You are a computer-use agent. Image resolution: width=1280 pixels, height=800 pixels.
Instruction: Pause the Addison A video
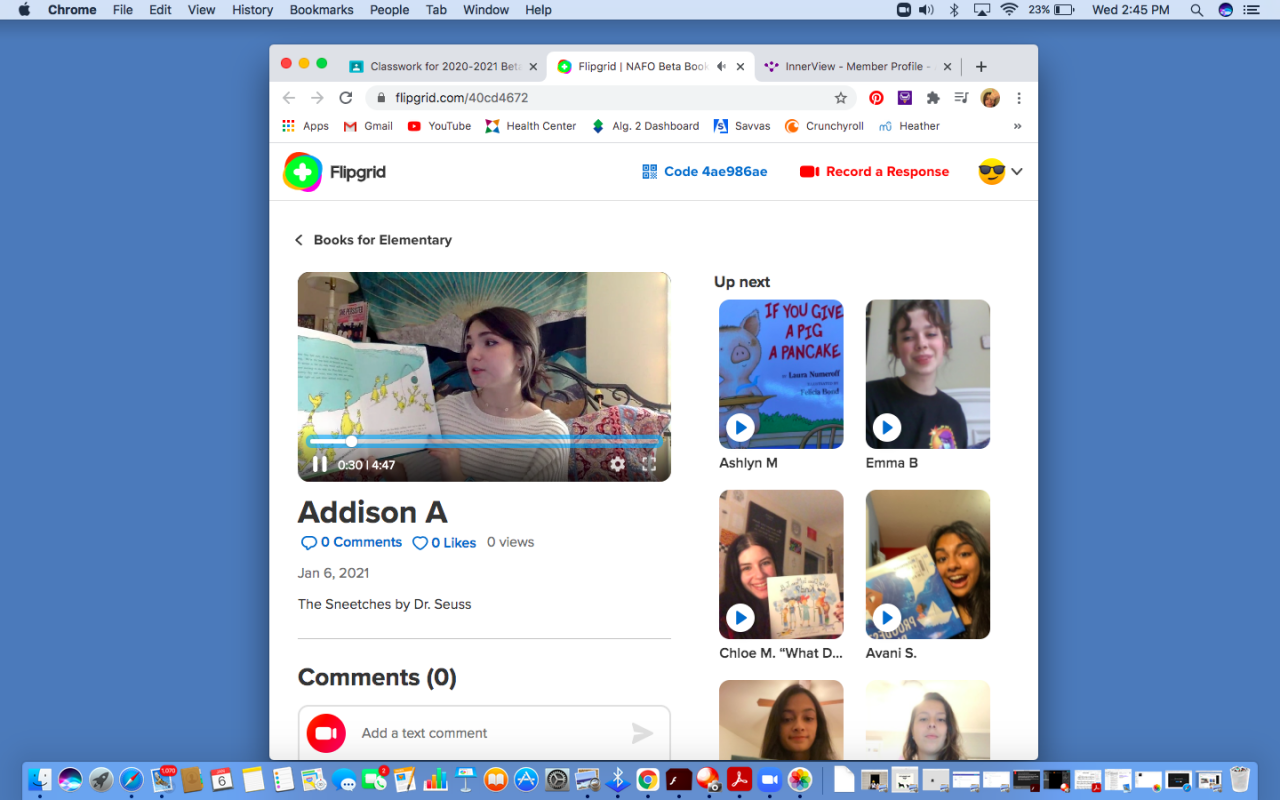coord(320,464)
